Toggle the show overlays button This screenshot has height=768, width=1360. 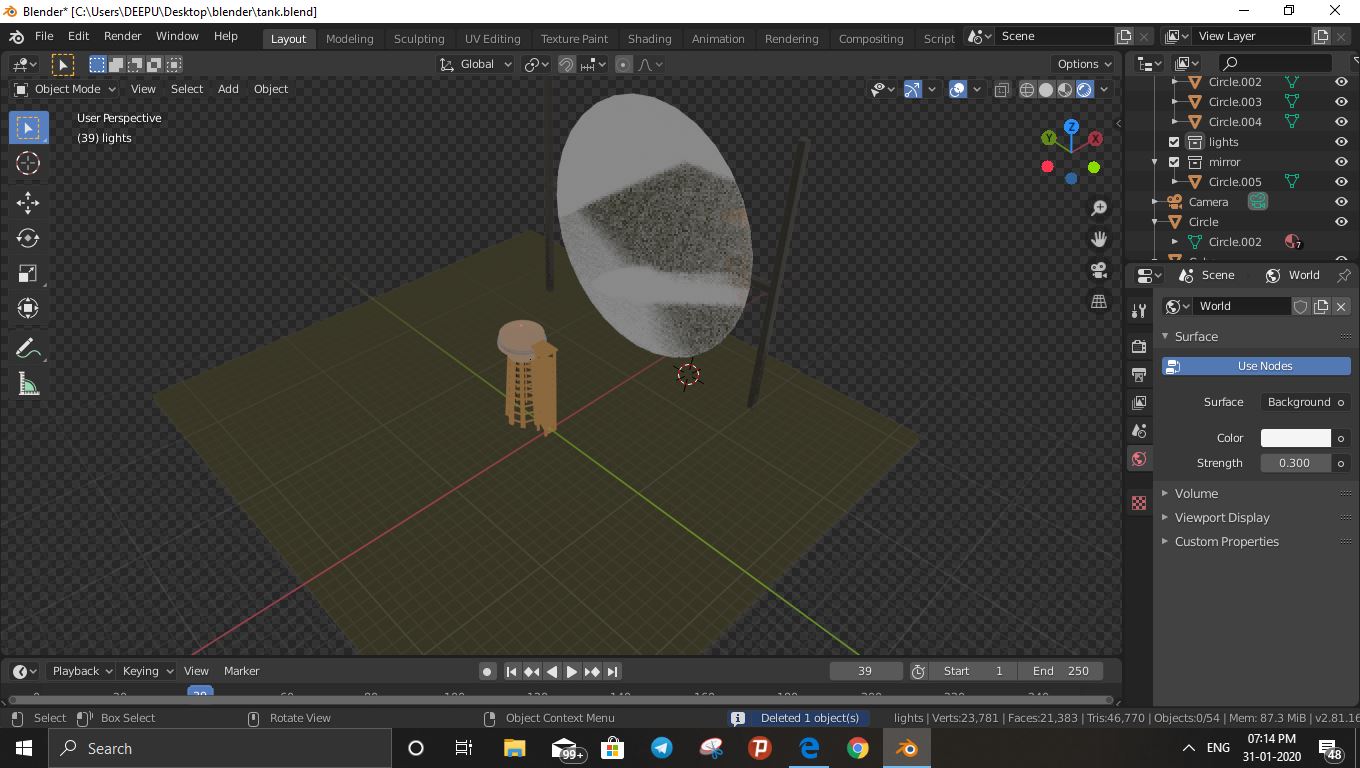(958, 89)
